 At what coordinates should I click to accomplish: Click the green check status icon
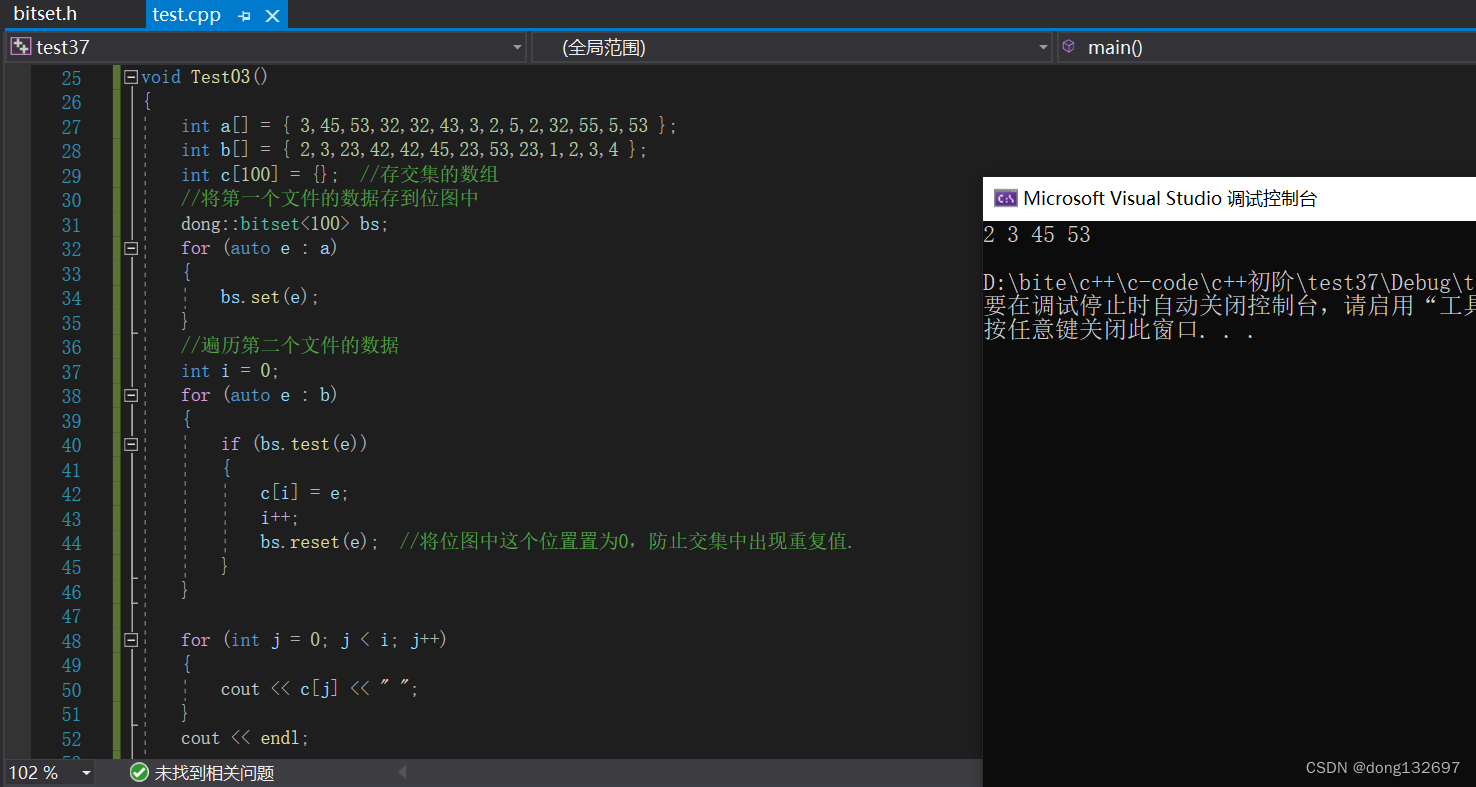tap(139, 773)
